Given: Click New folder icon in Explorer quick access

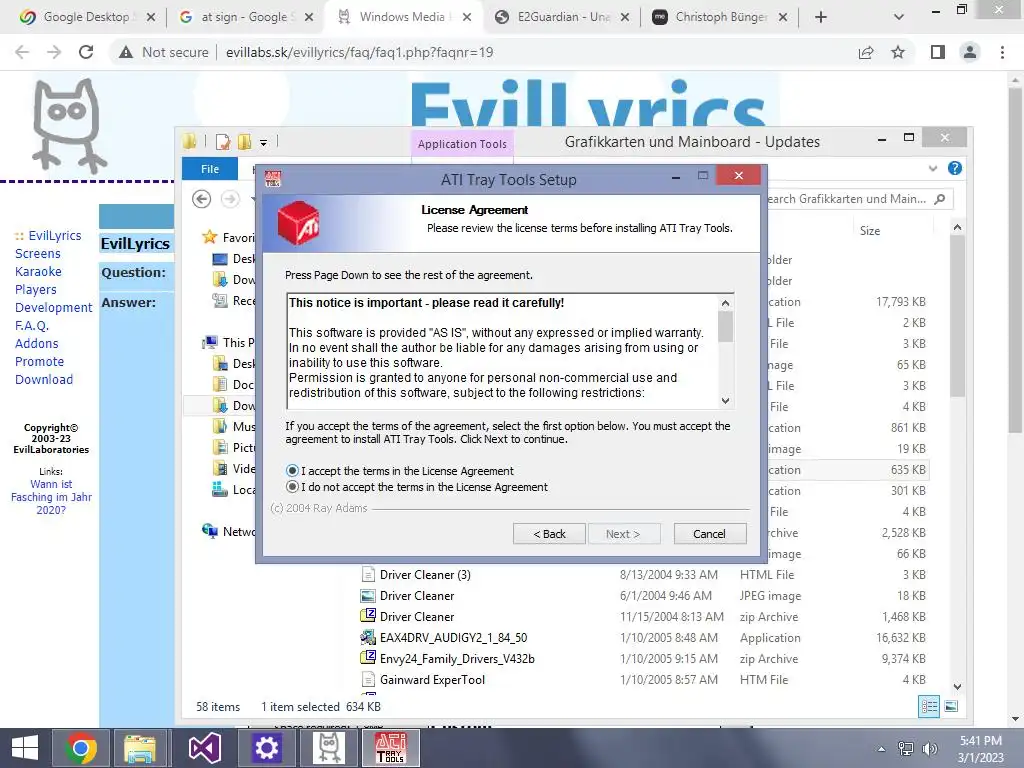Looking at the screenshot, I should coord(245,142).
